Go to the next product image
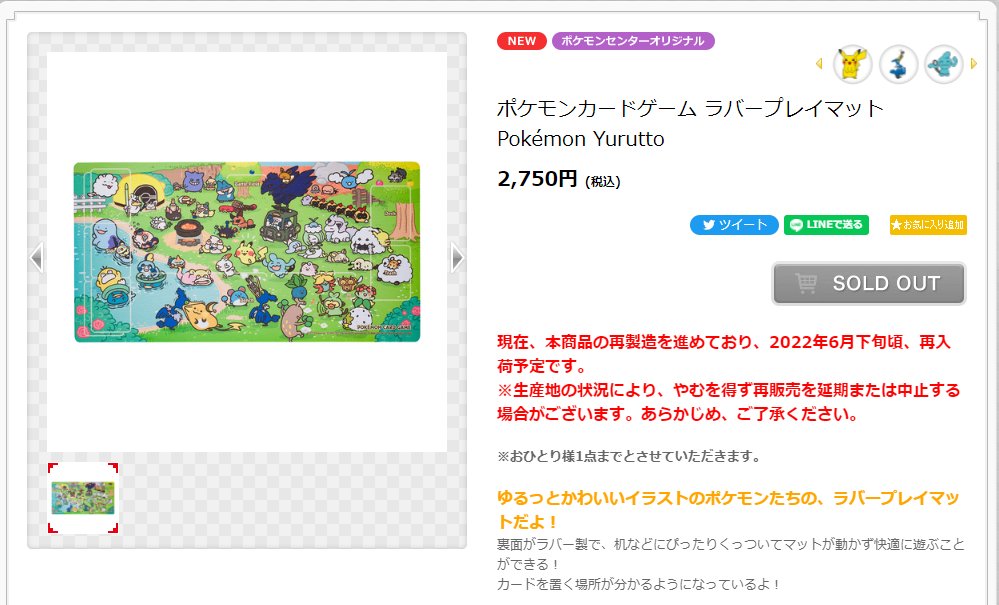 457,257
